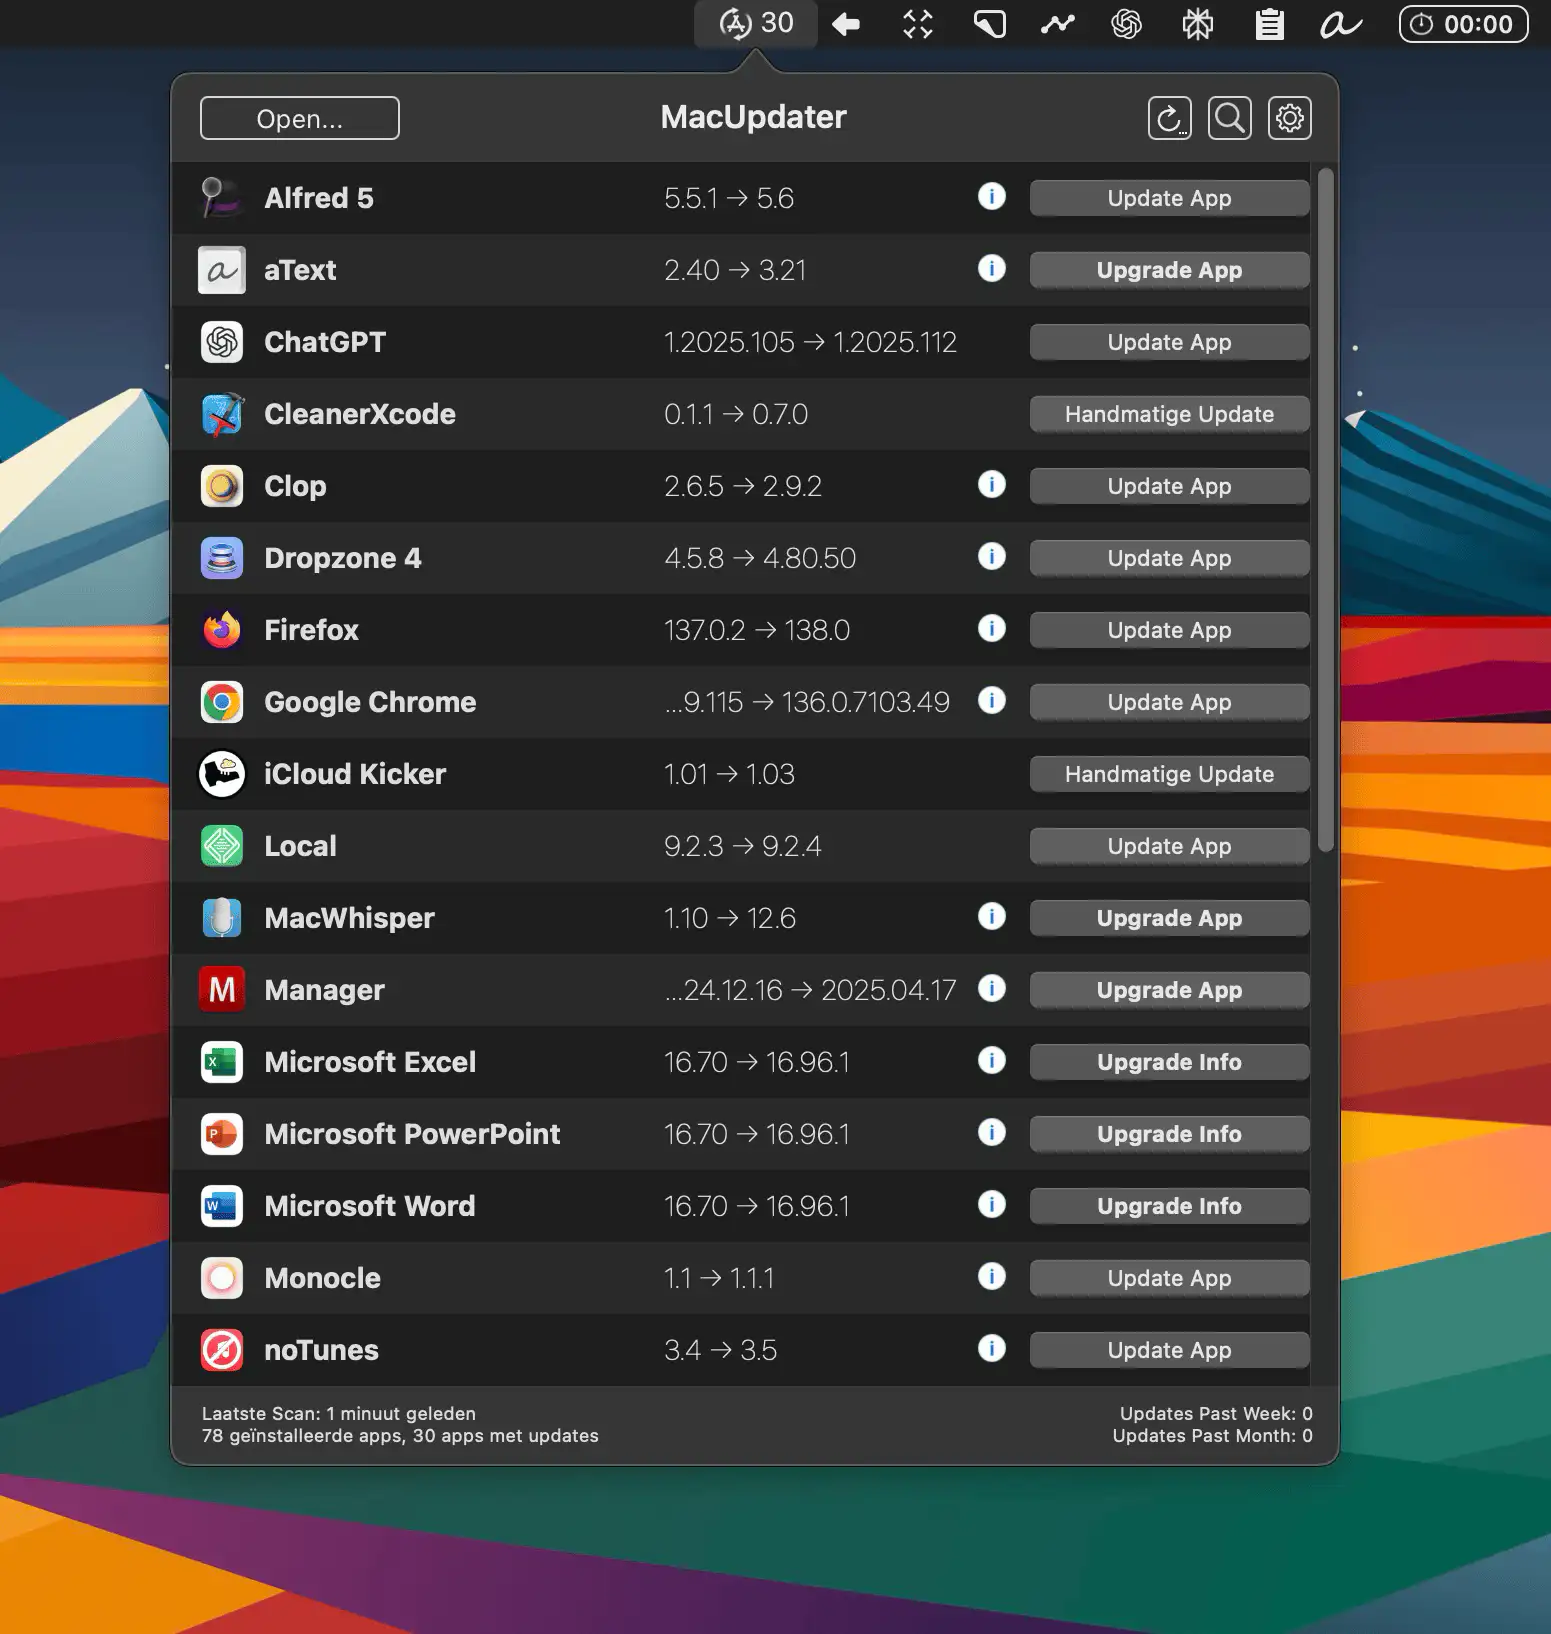Image resolution: width=1551 pixels, height=1634 pixels.
Task: Update App for Firefox
Action: click(x=1169, y=630)
